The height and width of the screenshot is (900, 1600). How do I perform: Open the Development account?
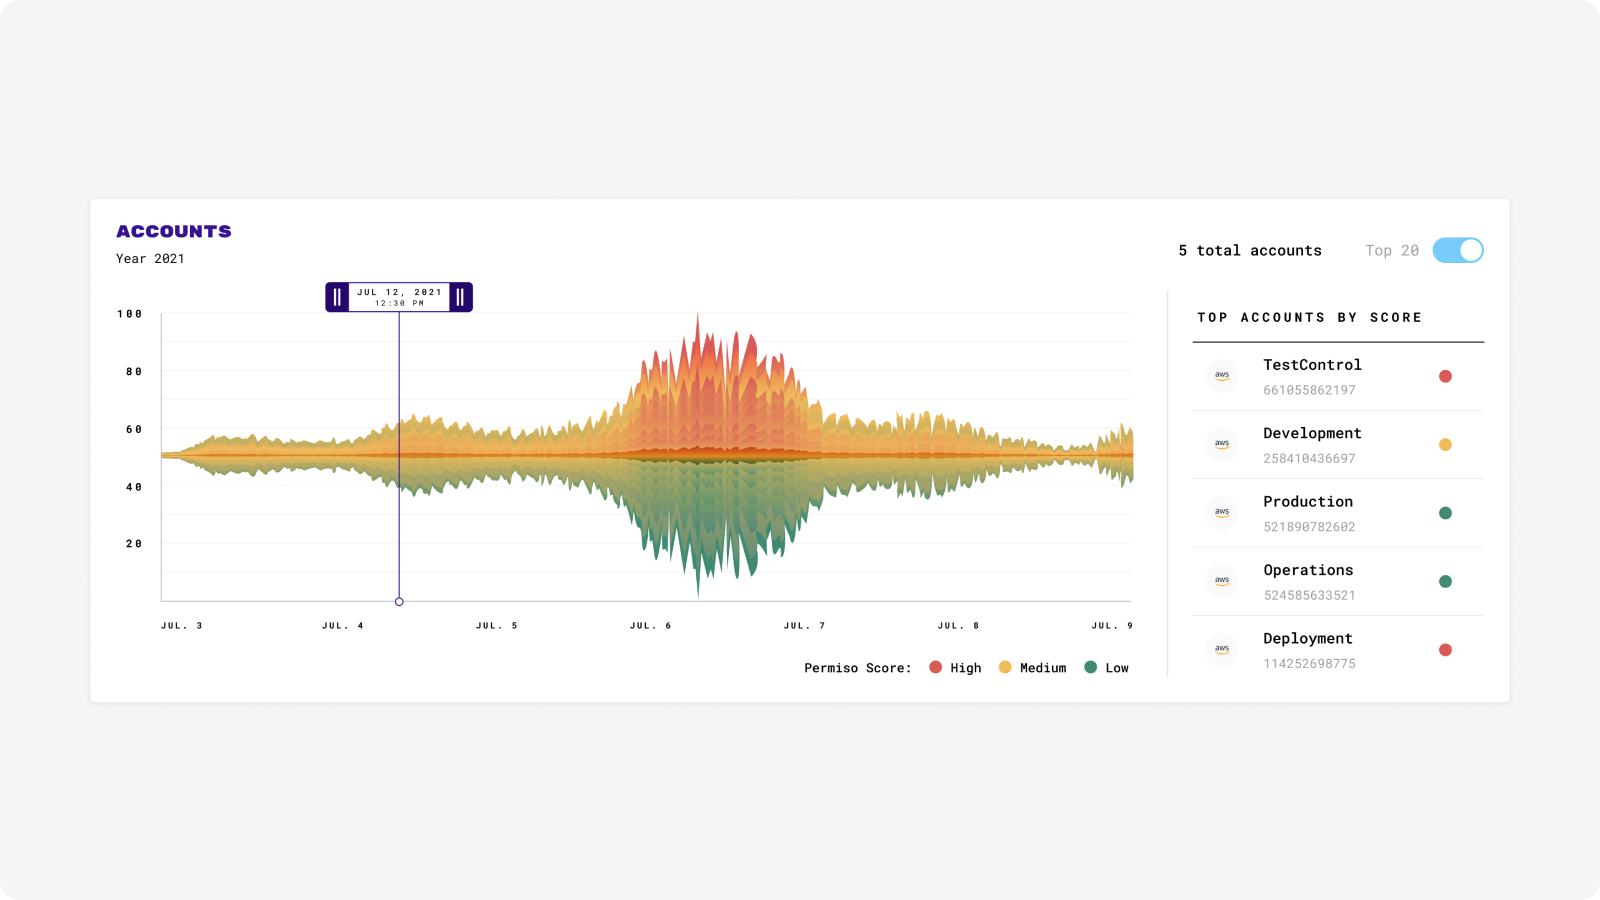1311,433
